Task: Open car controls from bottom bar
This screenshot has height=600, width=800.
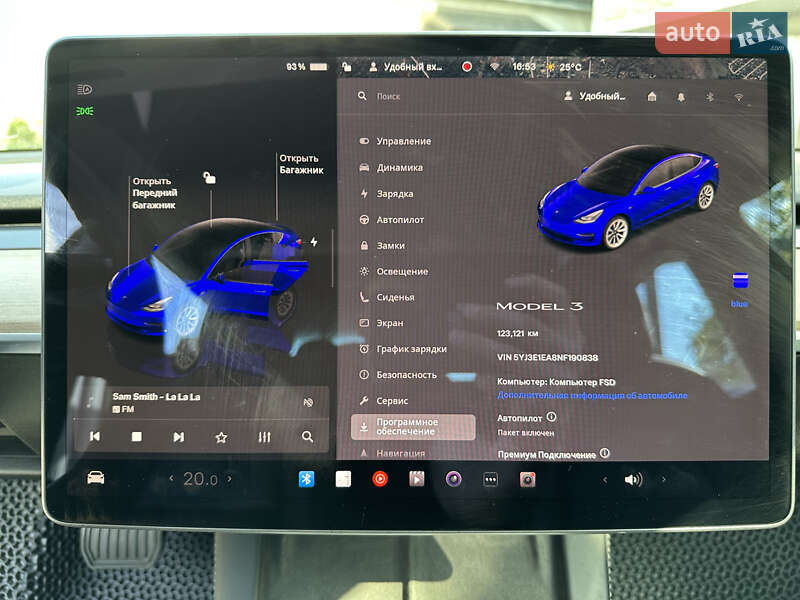Action: [x=95, y=478]
